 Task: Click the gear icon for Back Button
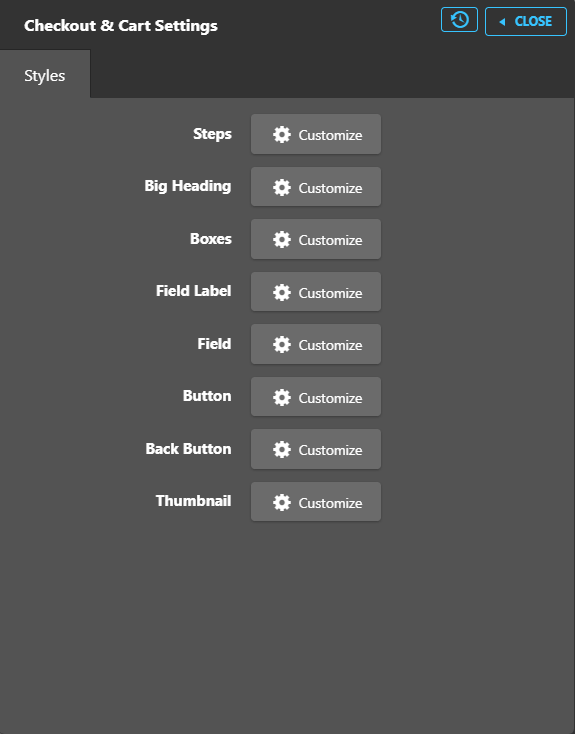click(282, 449)
